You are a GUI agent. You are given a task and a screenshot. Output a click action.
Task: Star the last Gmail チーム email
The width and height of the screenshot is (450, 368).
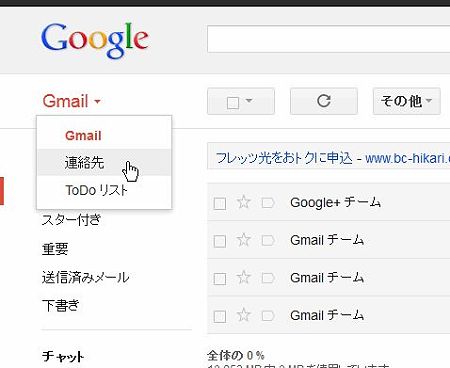point(244,315)
